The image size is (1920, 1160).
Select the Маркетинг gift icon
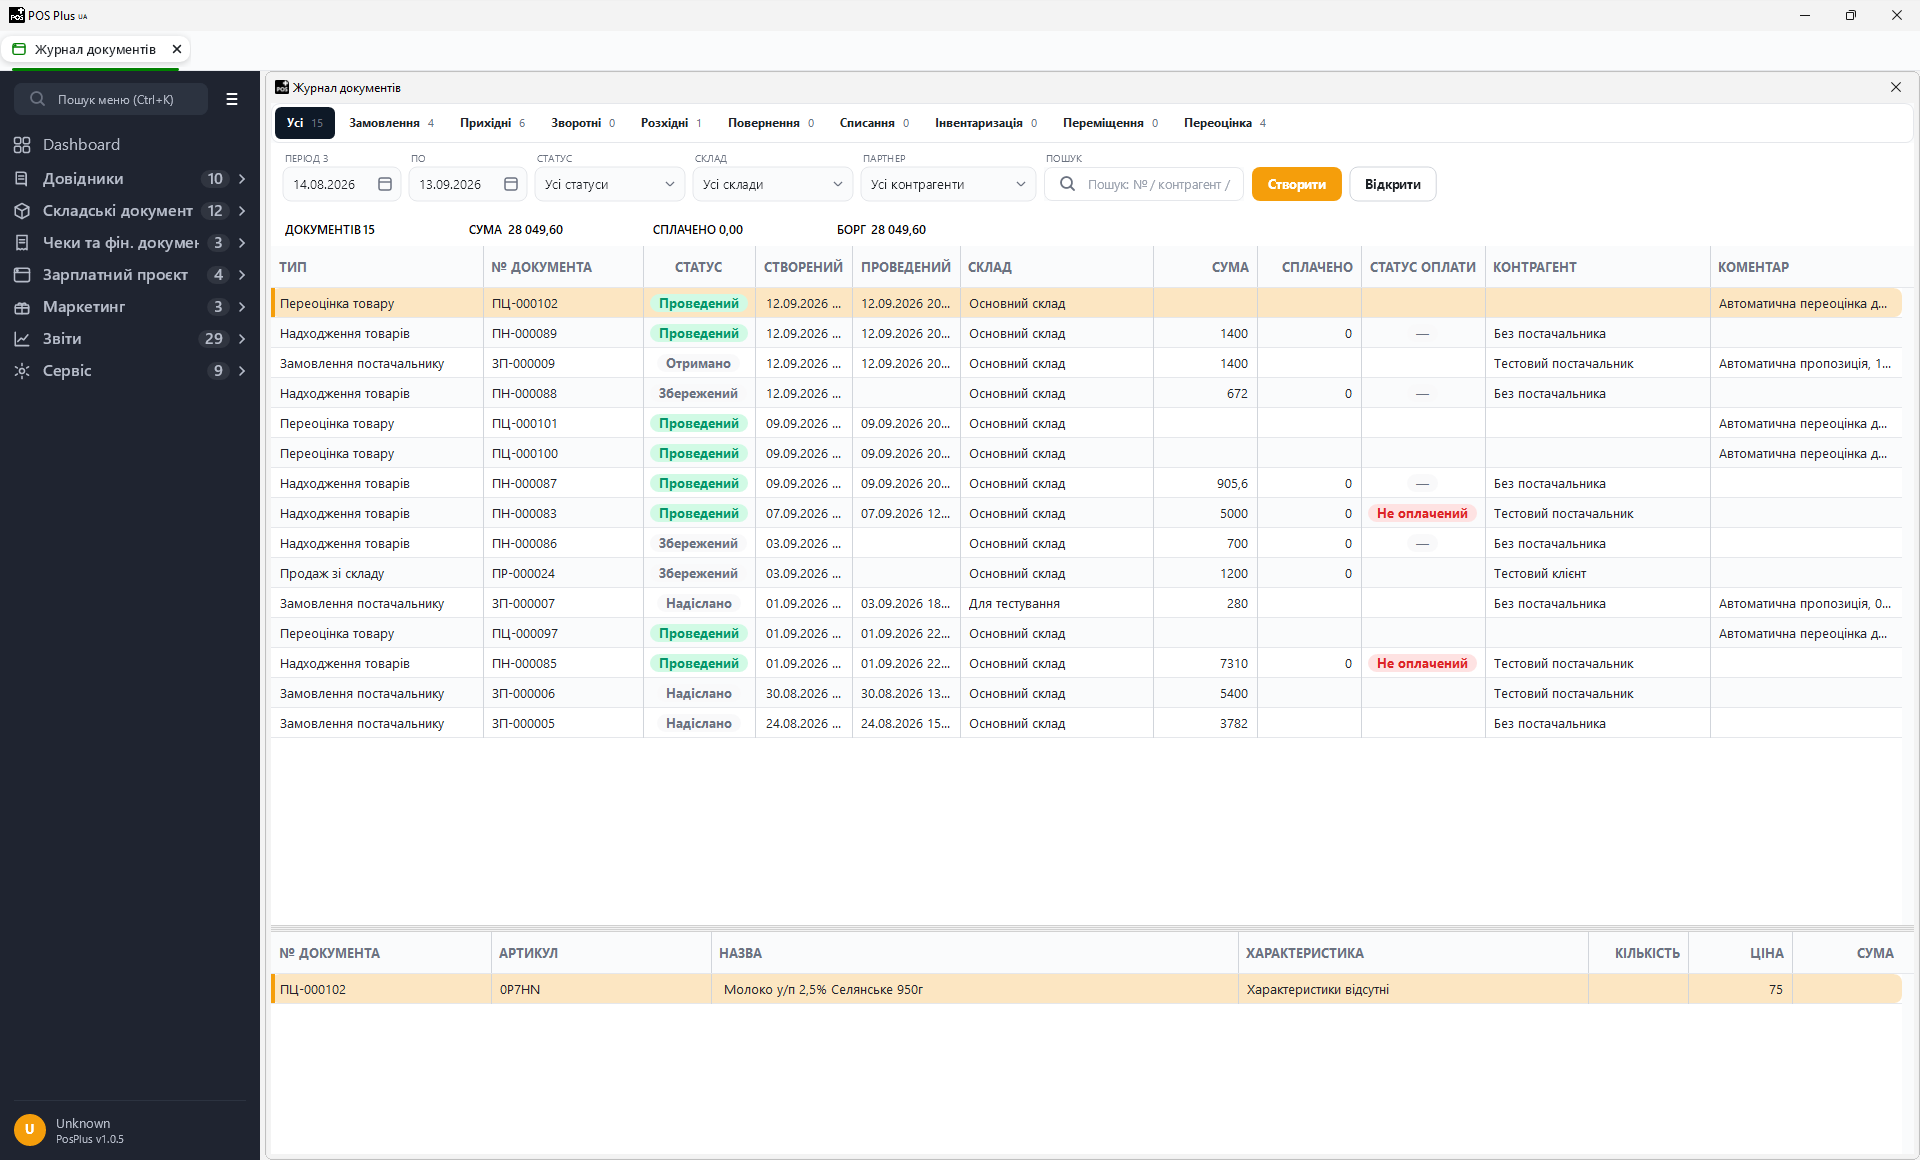point(22,307)
